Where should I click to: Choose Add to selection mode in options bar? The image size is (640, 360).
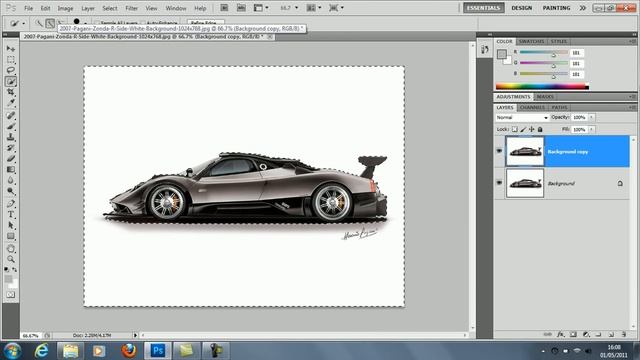(x=50, y=23)
